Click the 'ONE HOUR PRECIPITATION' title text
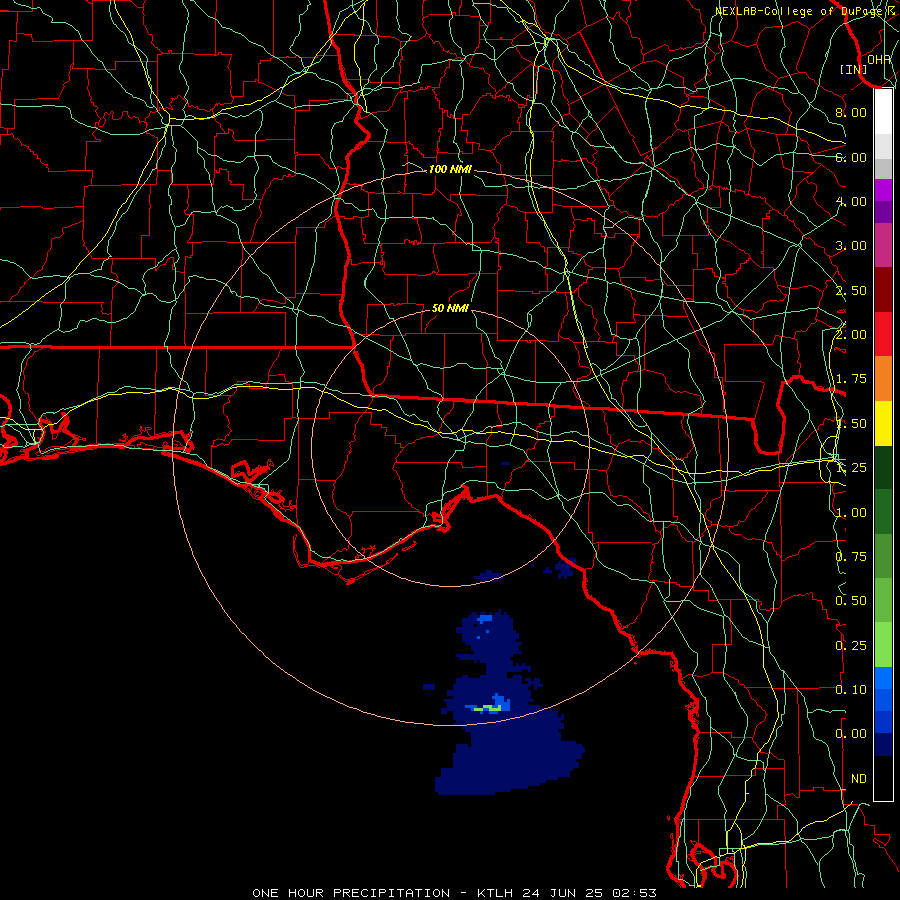 [x=351, y=893]
